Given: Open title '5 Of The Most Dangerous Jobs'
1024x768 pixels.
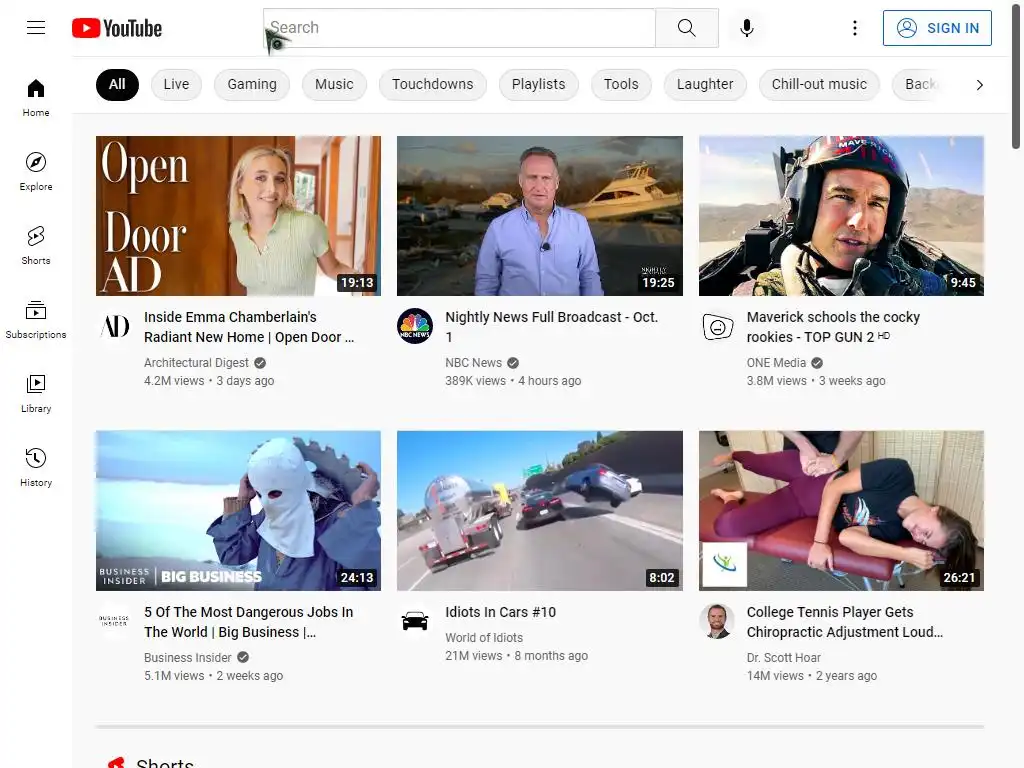Looking at the screenshot, I should point(249,622).
